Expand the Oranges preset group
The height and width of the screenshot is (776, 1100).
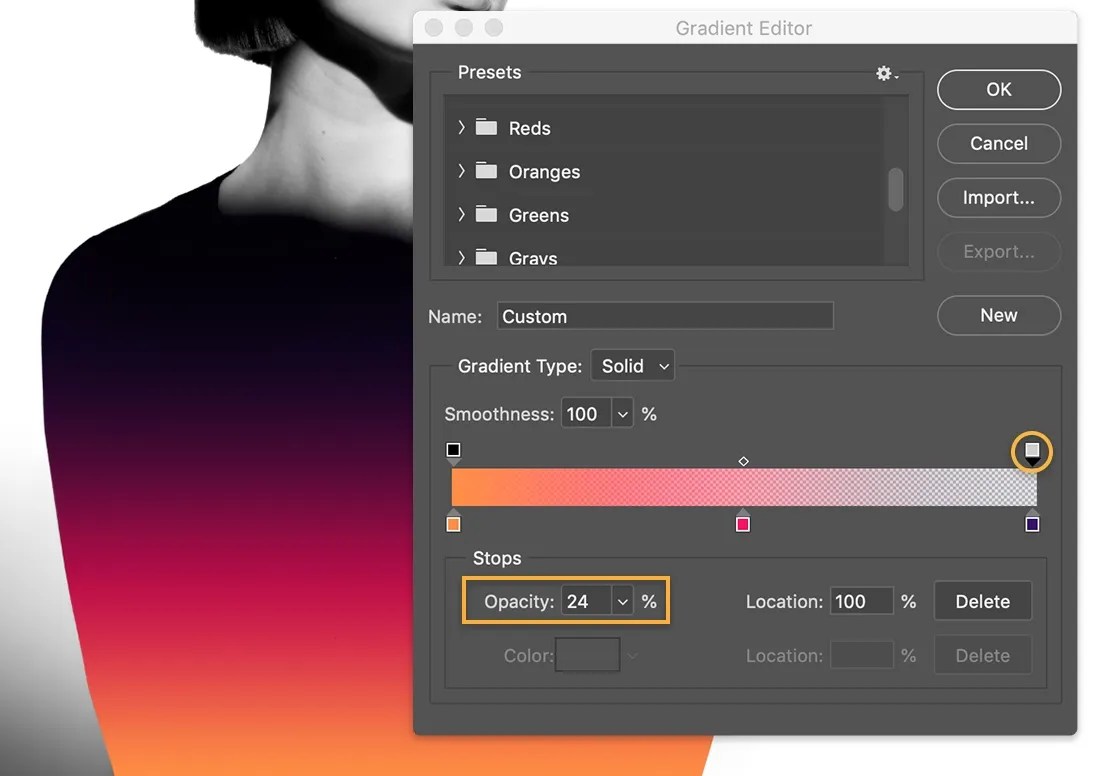click(x=461, y=171)
